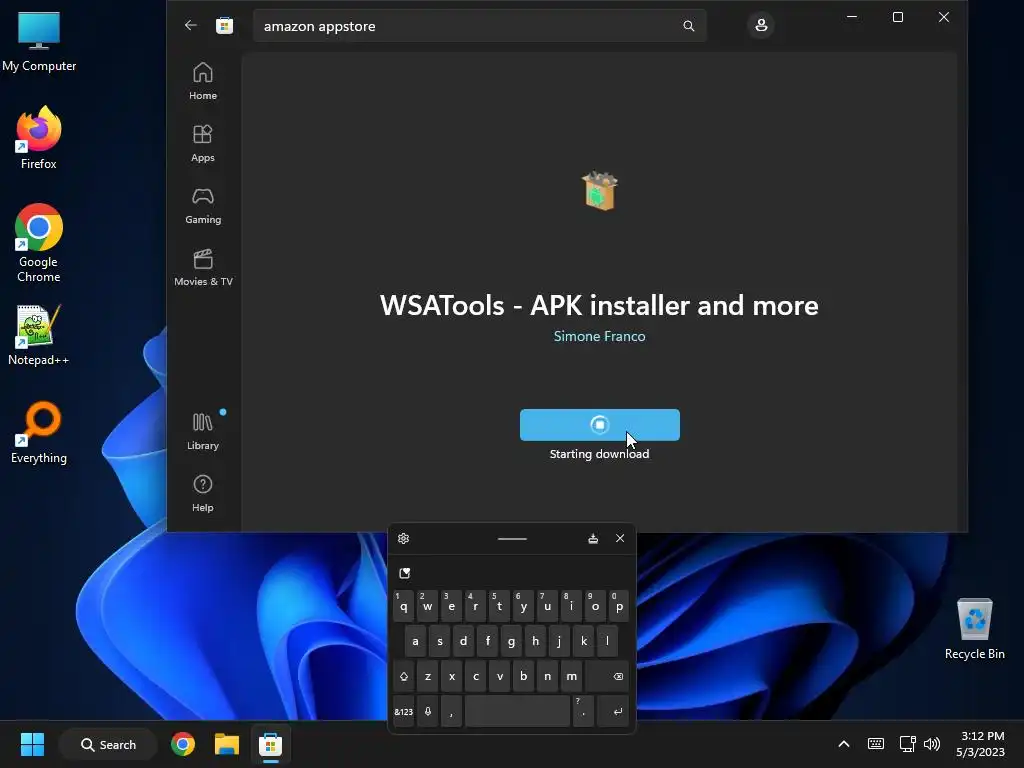Select the Recycle Bin desktop icon
1024x768 pixels.
tap(974, 629)
